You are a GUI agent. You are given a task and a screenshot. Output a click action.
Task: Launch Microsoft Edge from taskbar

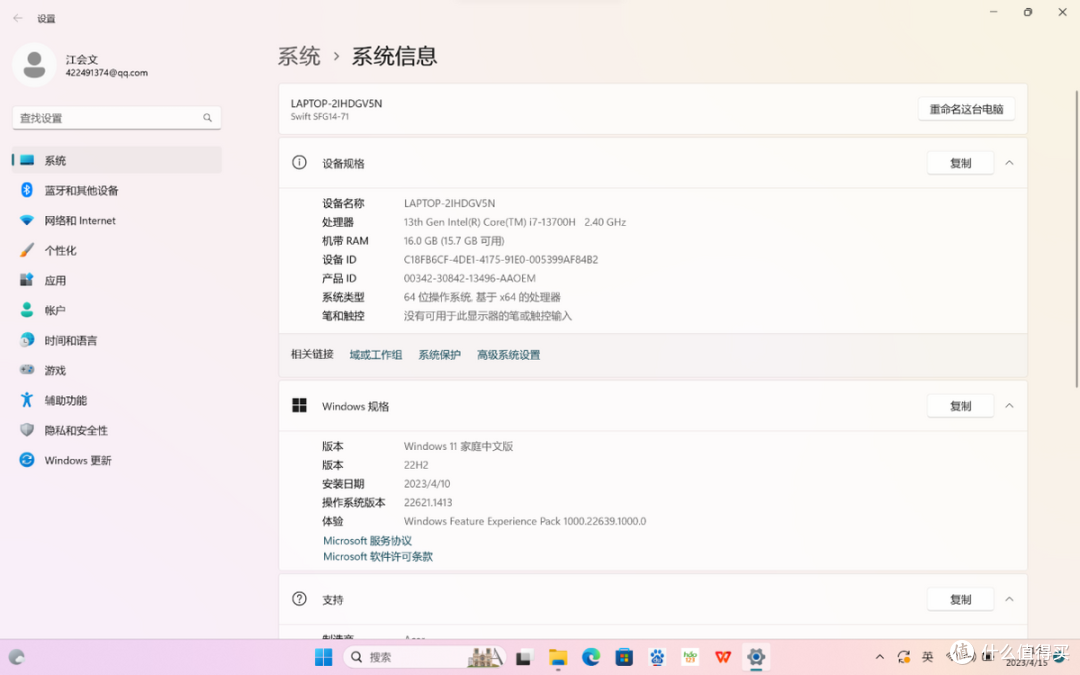[x=591, y=657]
